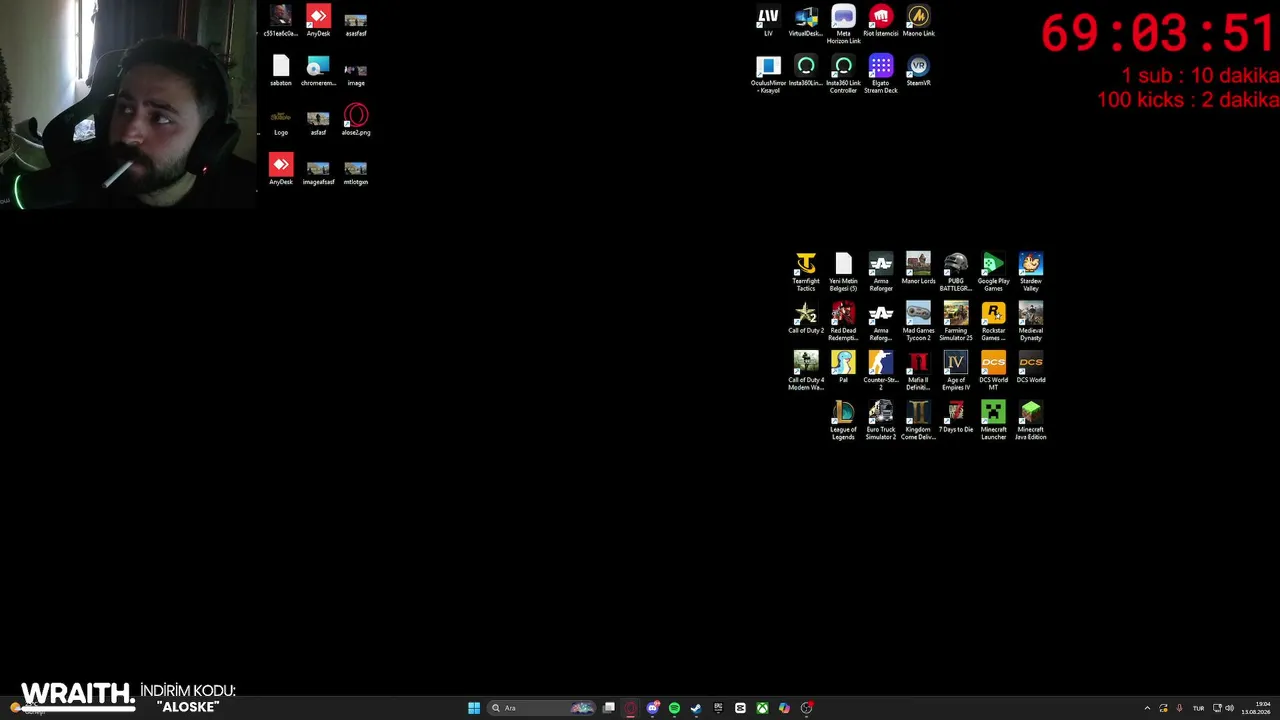Open the LIV desktop shortcut

point(768,21)
